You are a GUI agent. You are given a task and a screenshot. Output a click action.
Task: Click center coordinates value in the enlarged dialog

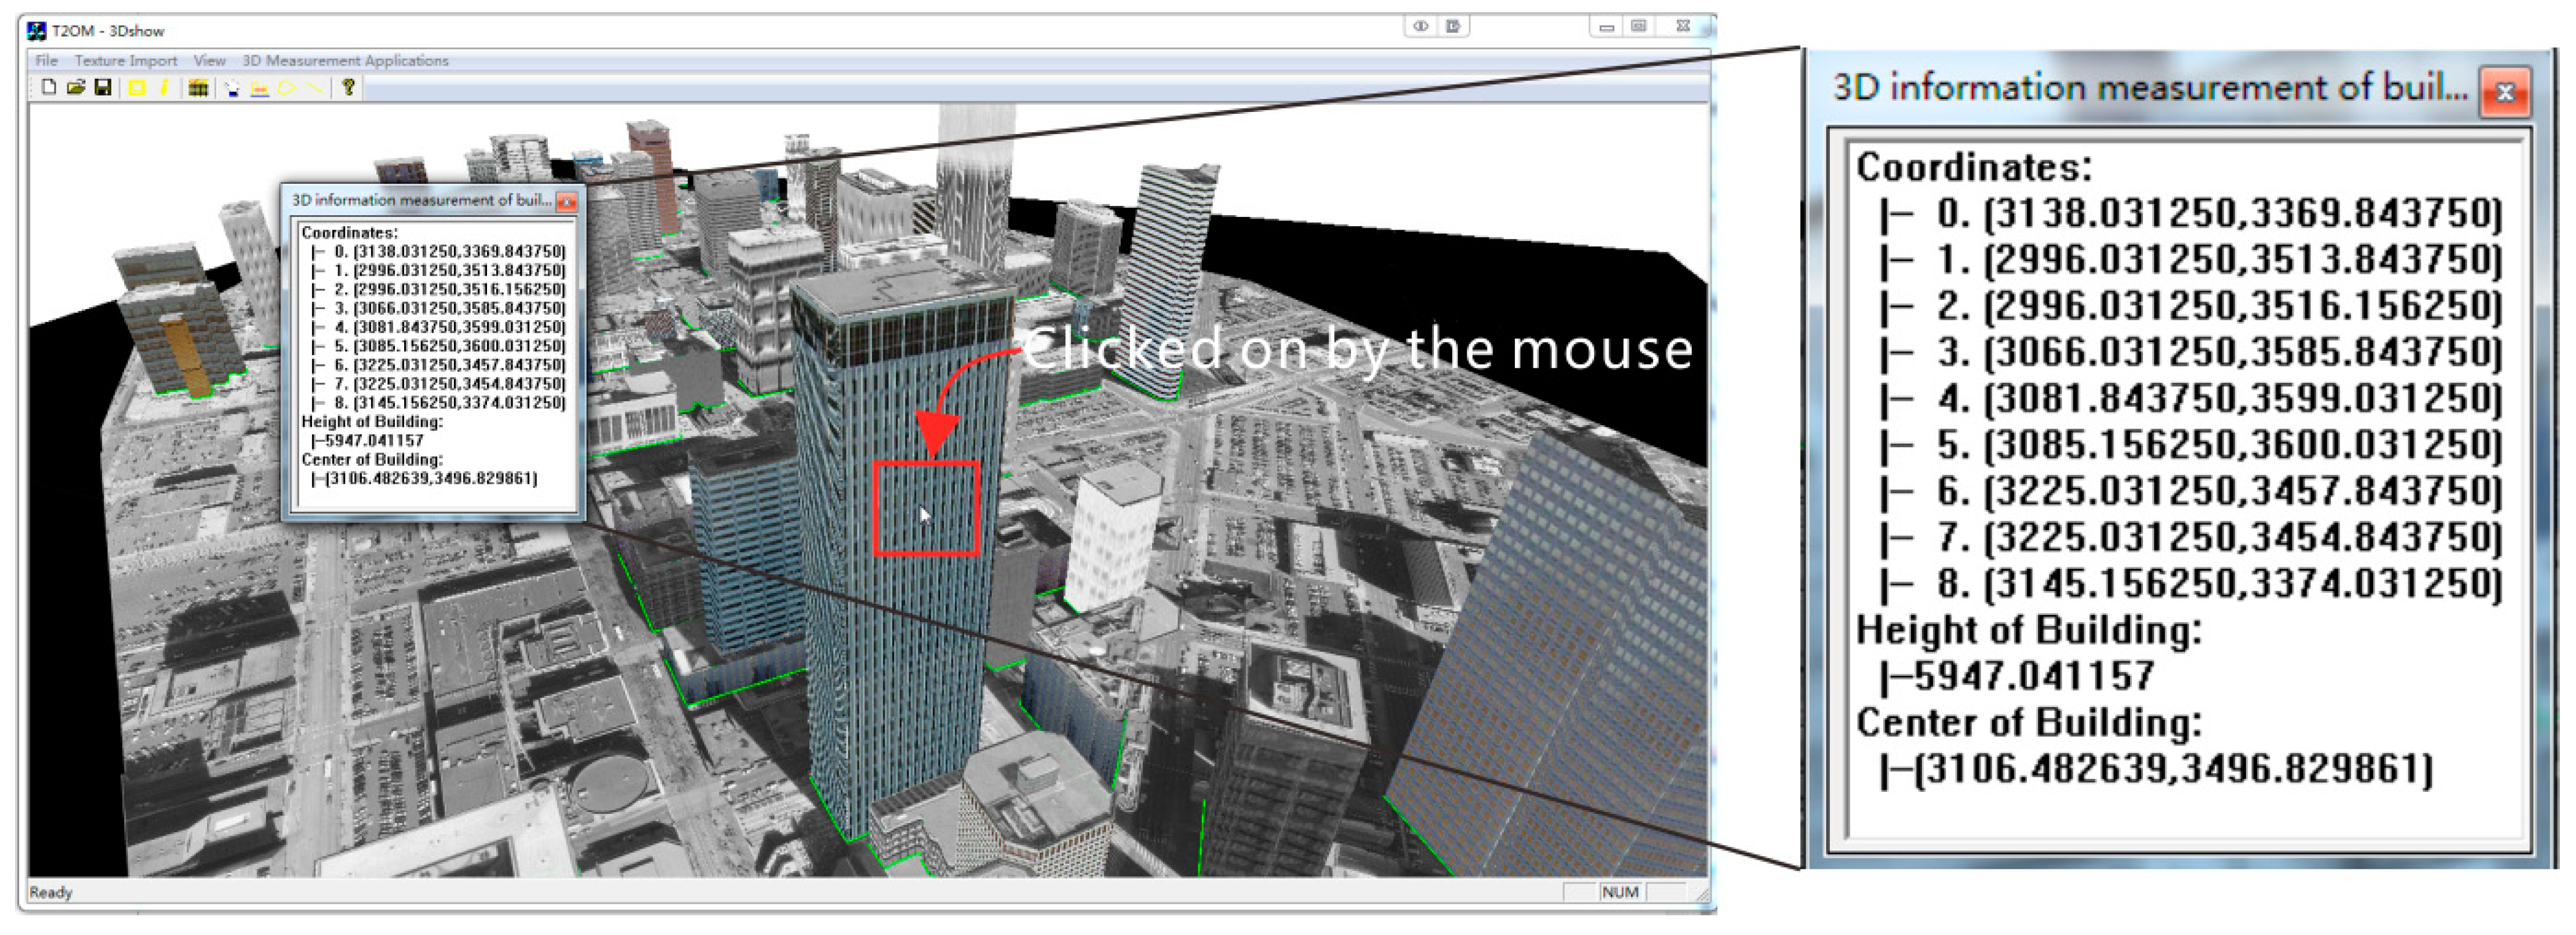(x=2157, y=770)
